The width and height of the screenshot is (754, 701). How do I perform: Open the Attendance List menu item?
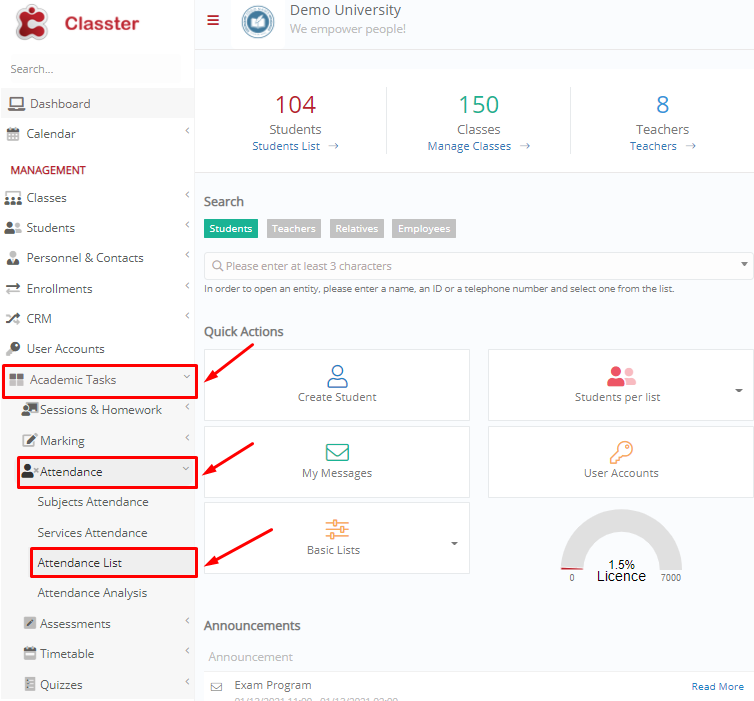click(x=114, y=563)
